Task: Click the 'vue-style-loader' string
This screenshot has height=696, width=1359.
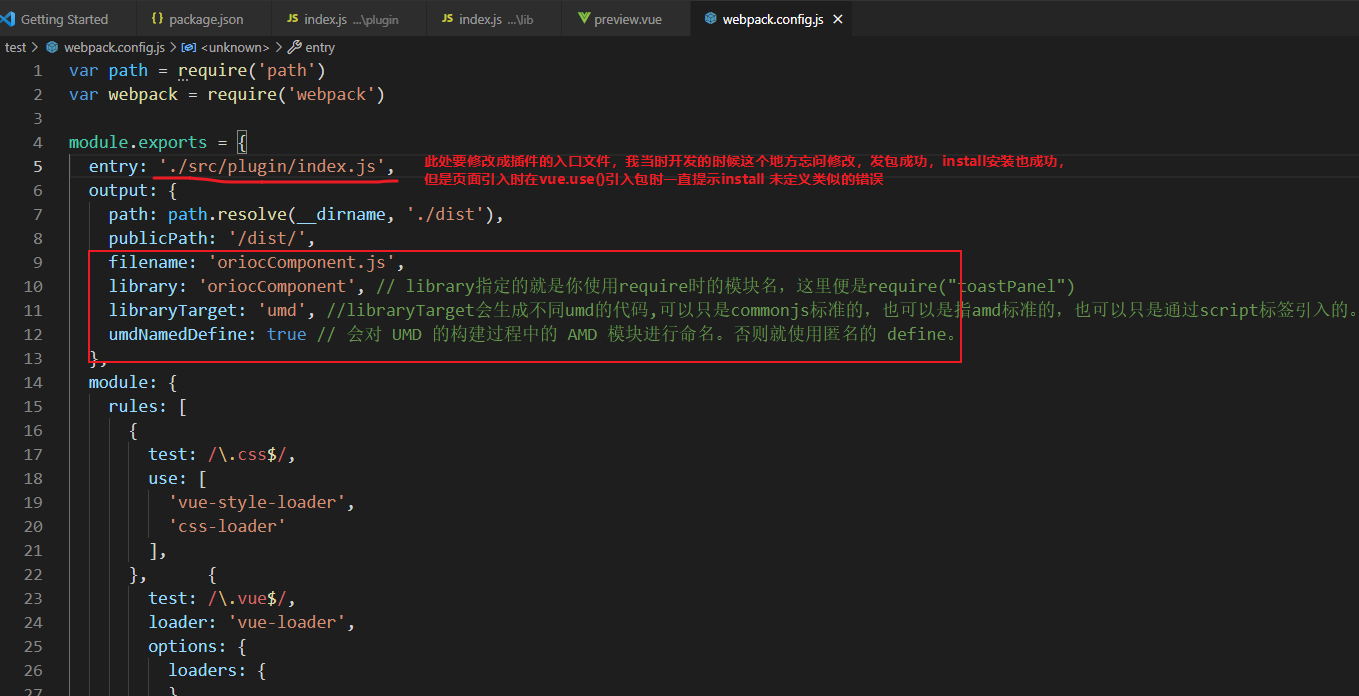Action: click(257, 503)
